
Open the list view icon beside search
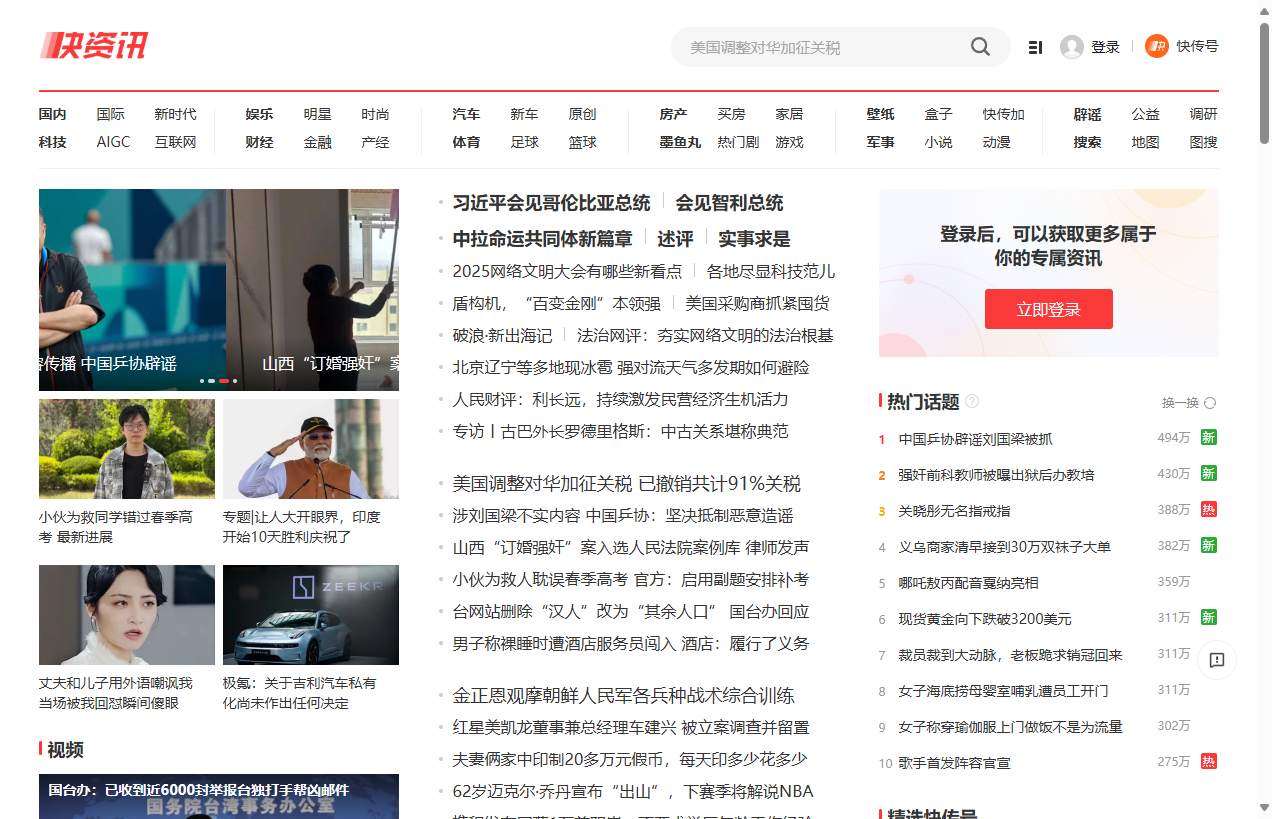click(x=1035, y=46)
